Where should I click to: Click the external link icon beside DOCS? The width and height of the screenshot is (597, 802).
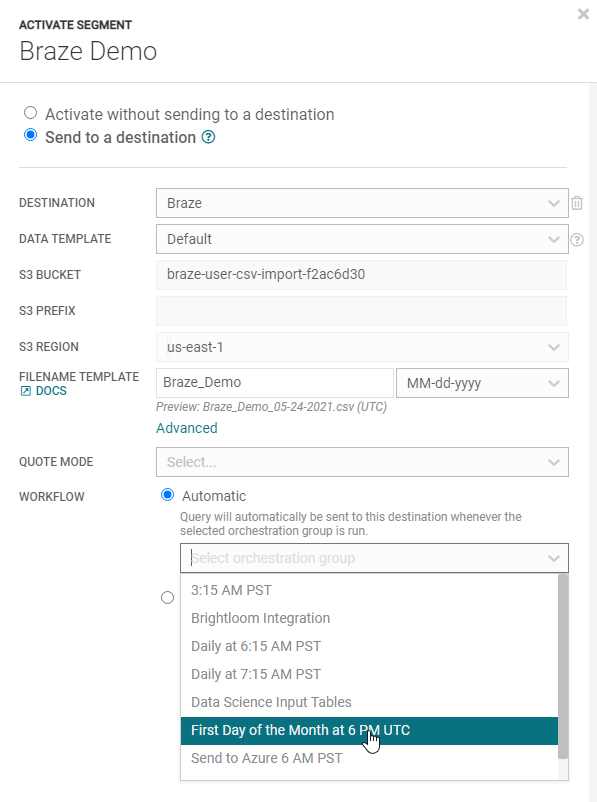pyautogui.click(x=26, y=391)
